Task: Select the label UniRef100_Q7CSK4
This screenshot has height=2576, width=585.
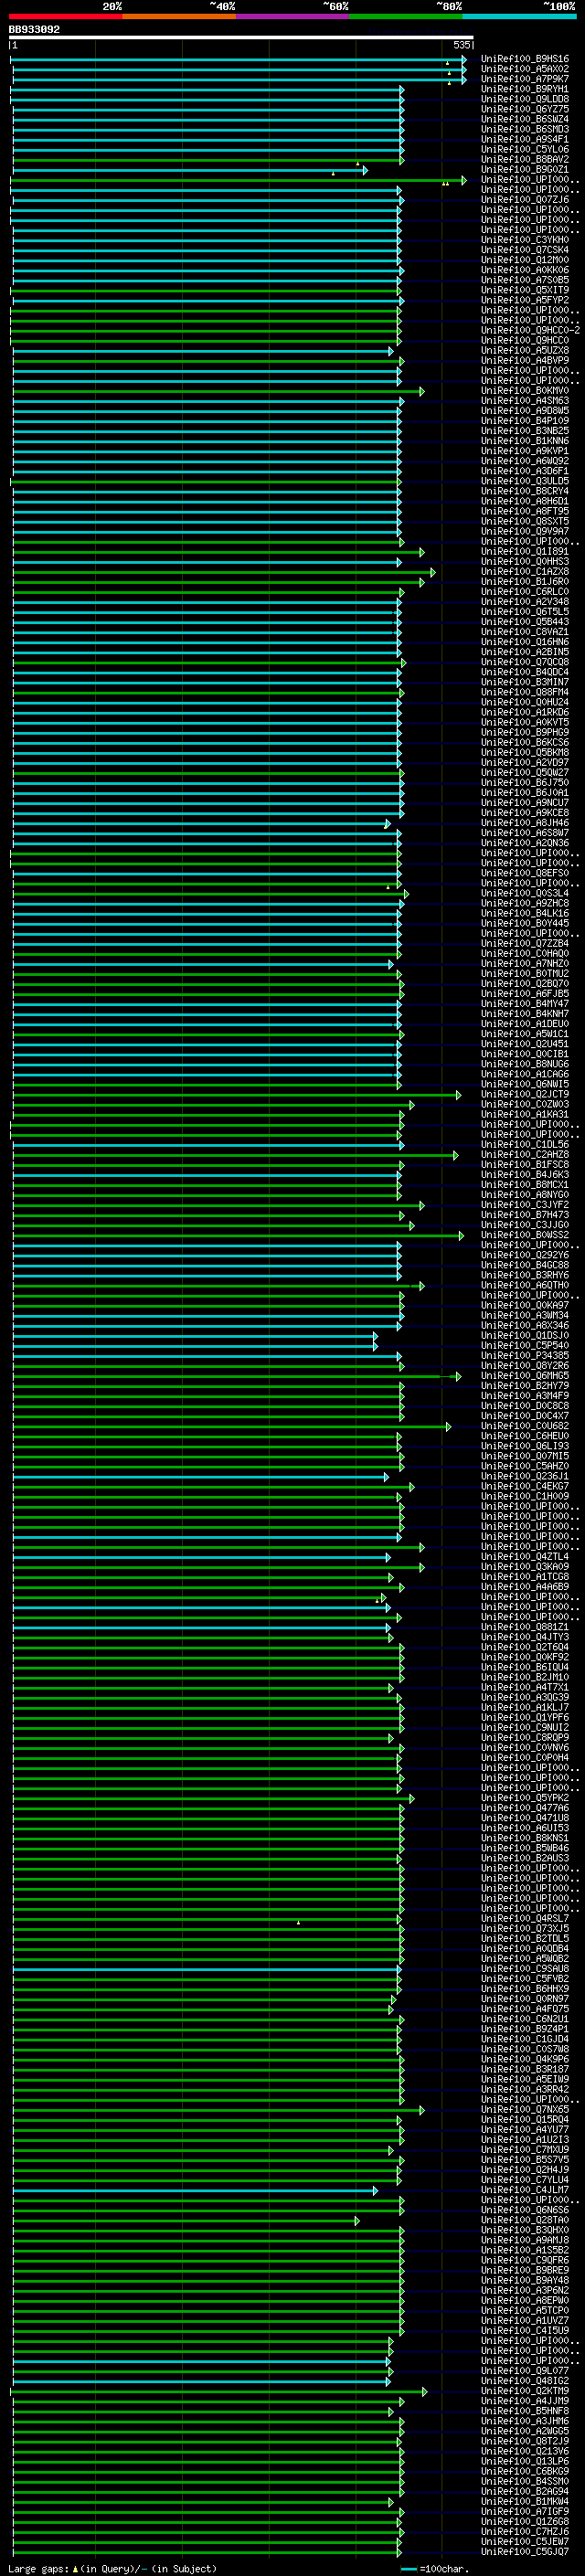Action: pyautogui.click(x=525, y=250)
